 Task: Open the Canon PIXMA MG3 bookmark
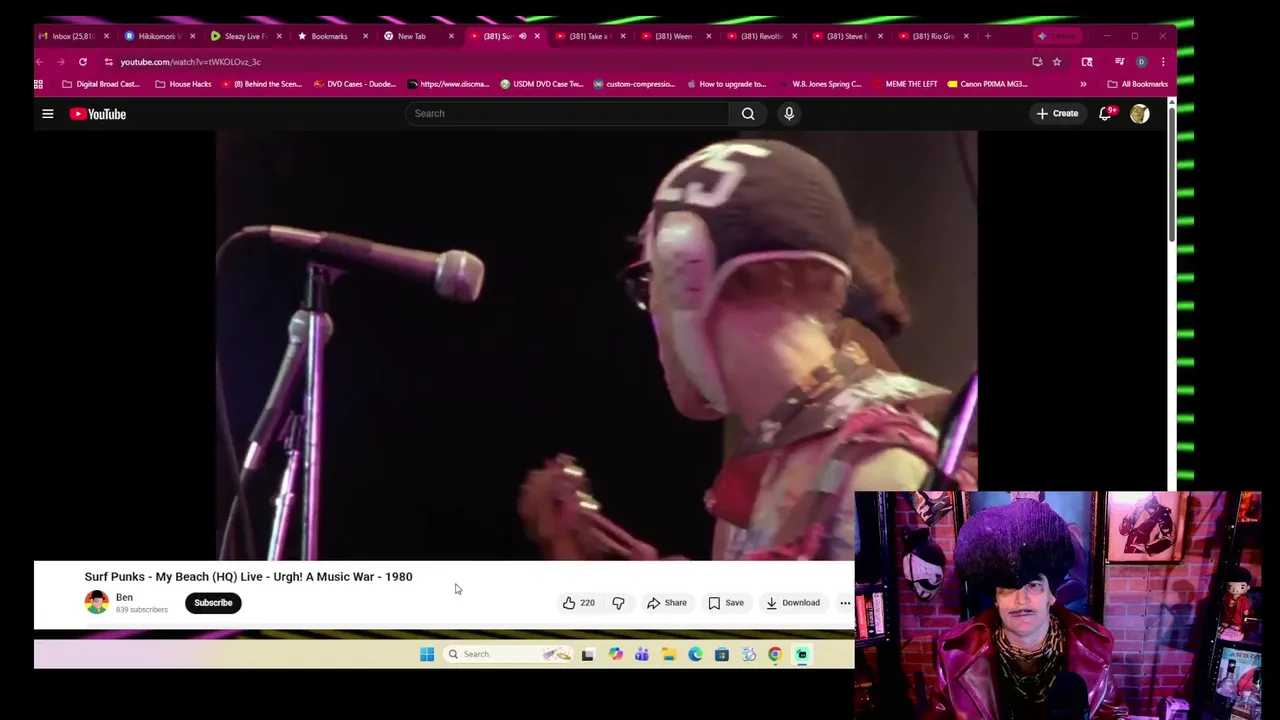tap(987, 84)
